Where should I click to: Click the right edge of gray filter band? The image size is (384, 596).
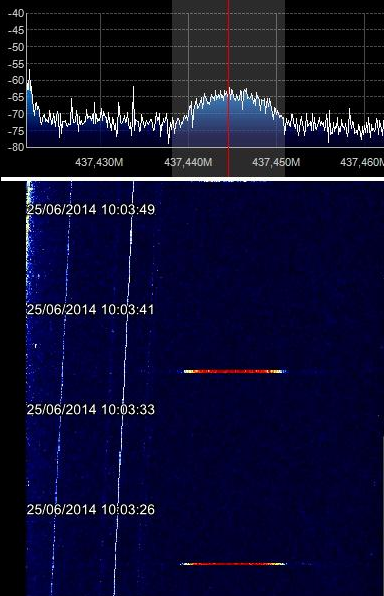284,87
